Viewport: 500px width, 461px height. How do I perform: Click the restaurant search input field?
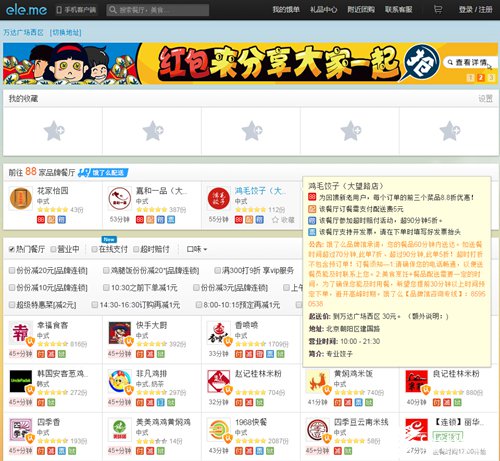pyautogui.click(x=158, y=10)
